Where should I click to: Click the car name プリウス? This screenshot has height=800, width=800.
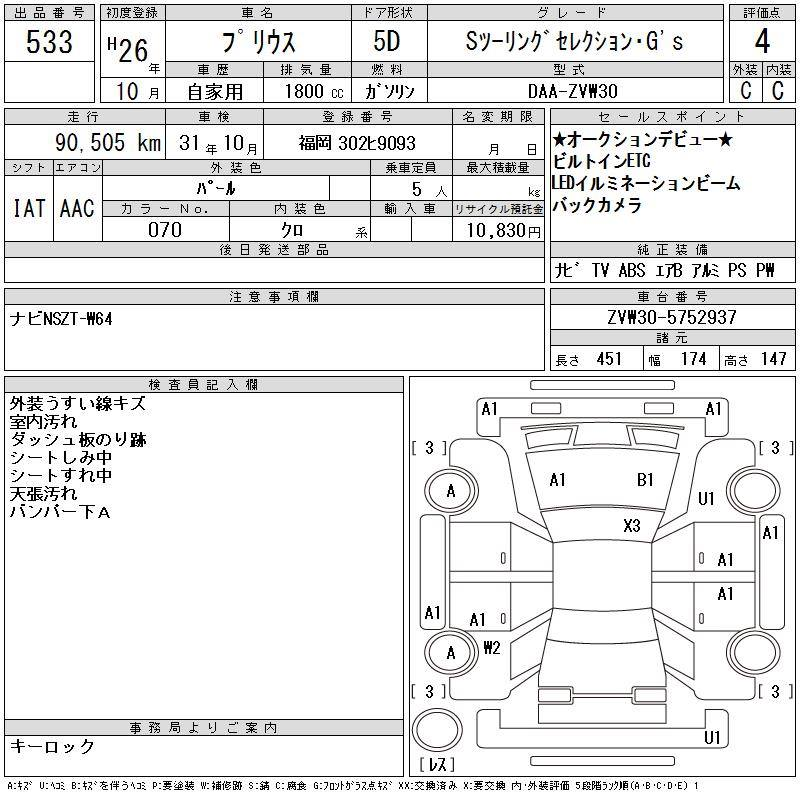coord(258,42)
